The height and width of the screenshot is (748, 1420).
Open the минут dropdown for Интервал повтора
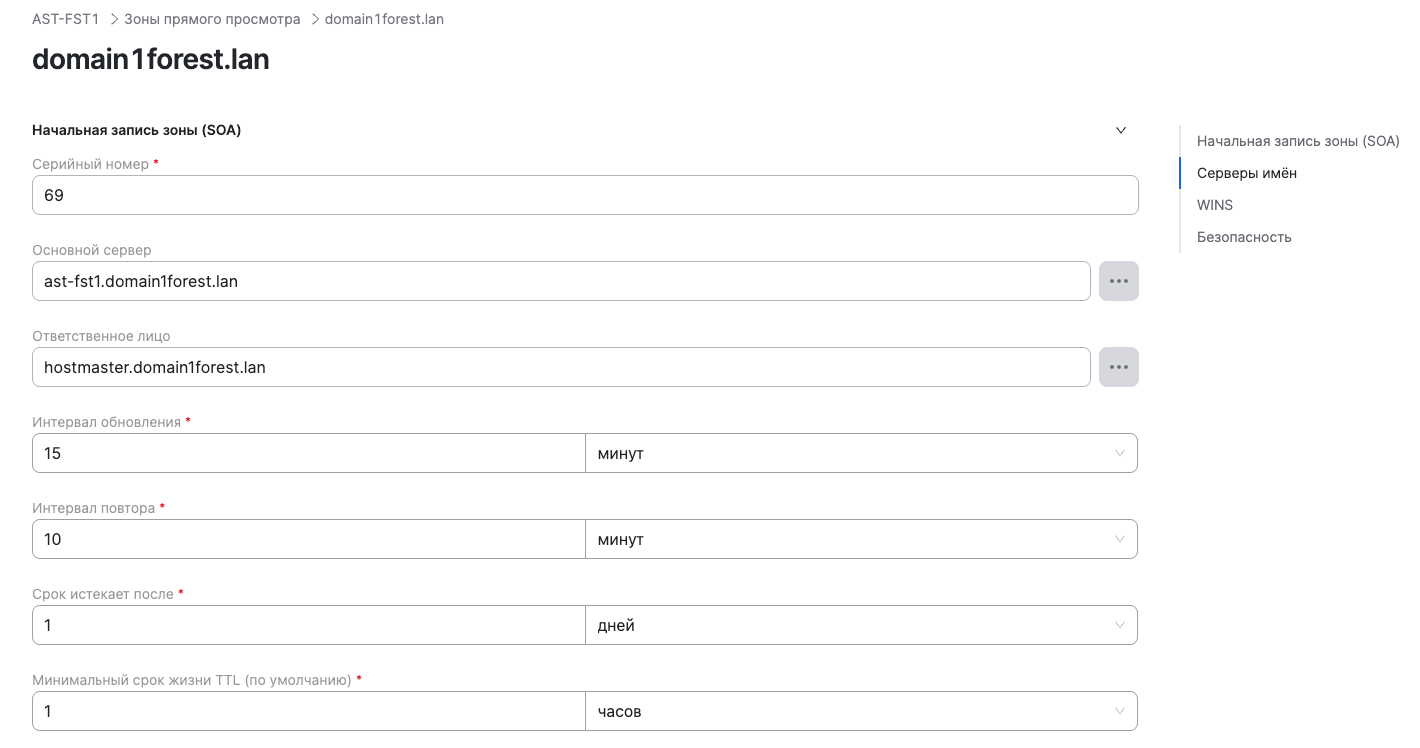(x=860, y=539)
